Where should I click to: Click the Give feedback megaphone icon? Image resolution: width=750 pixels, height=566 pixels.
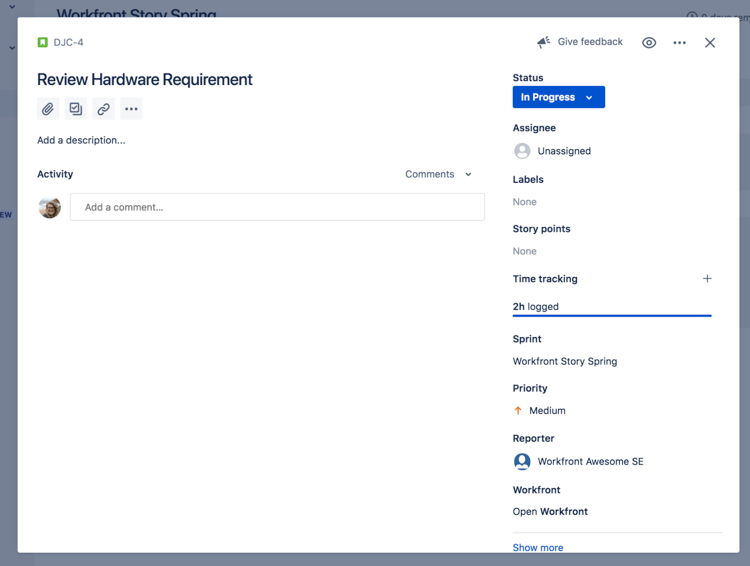click(x=543, y=42)
